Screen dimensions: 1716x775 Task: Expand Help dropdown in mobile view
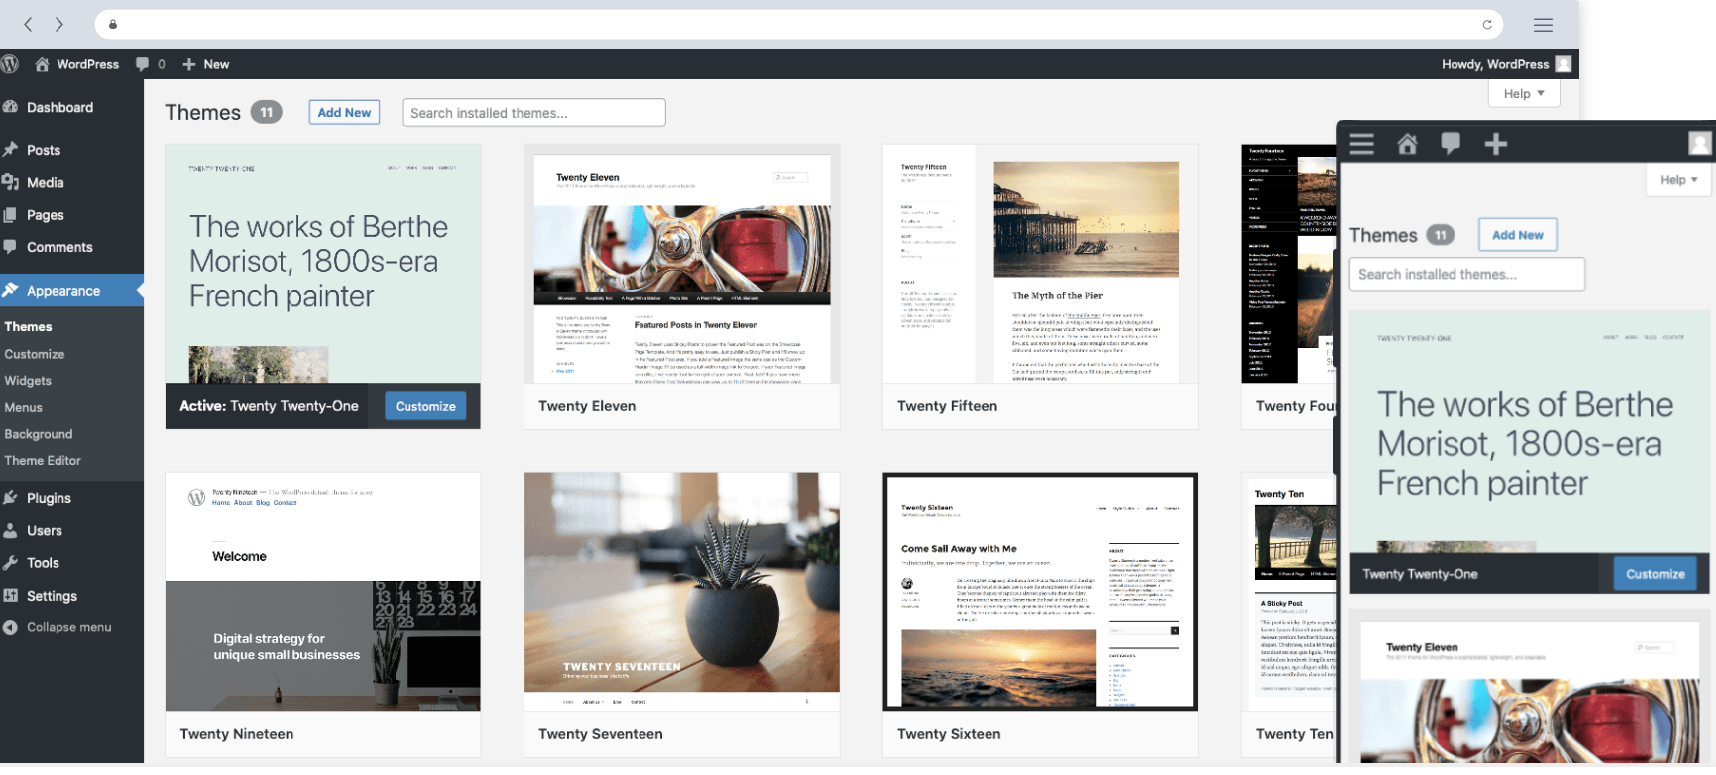(1678, 180)
